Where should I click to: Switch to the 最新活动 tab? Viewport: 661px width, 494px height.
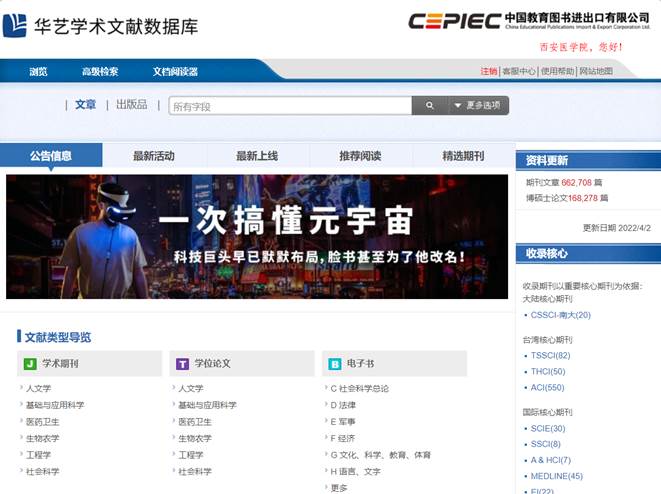click(x=154, y=156)
